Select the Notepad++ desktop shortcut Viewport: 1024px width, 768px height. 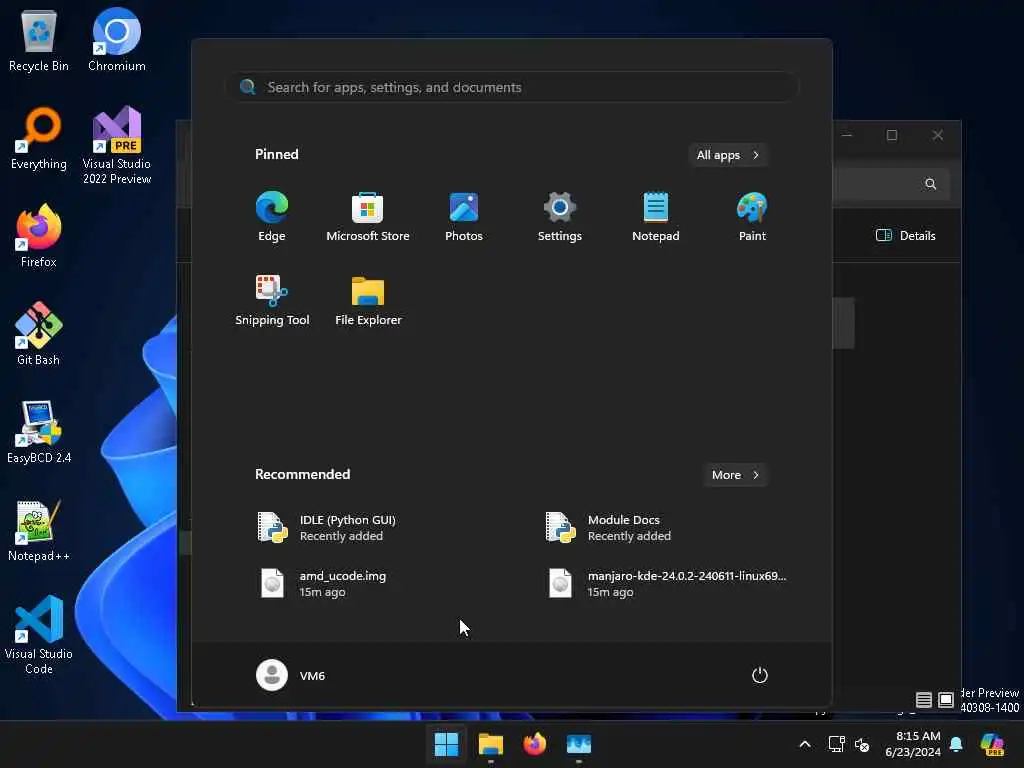[x=39, y=530]
